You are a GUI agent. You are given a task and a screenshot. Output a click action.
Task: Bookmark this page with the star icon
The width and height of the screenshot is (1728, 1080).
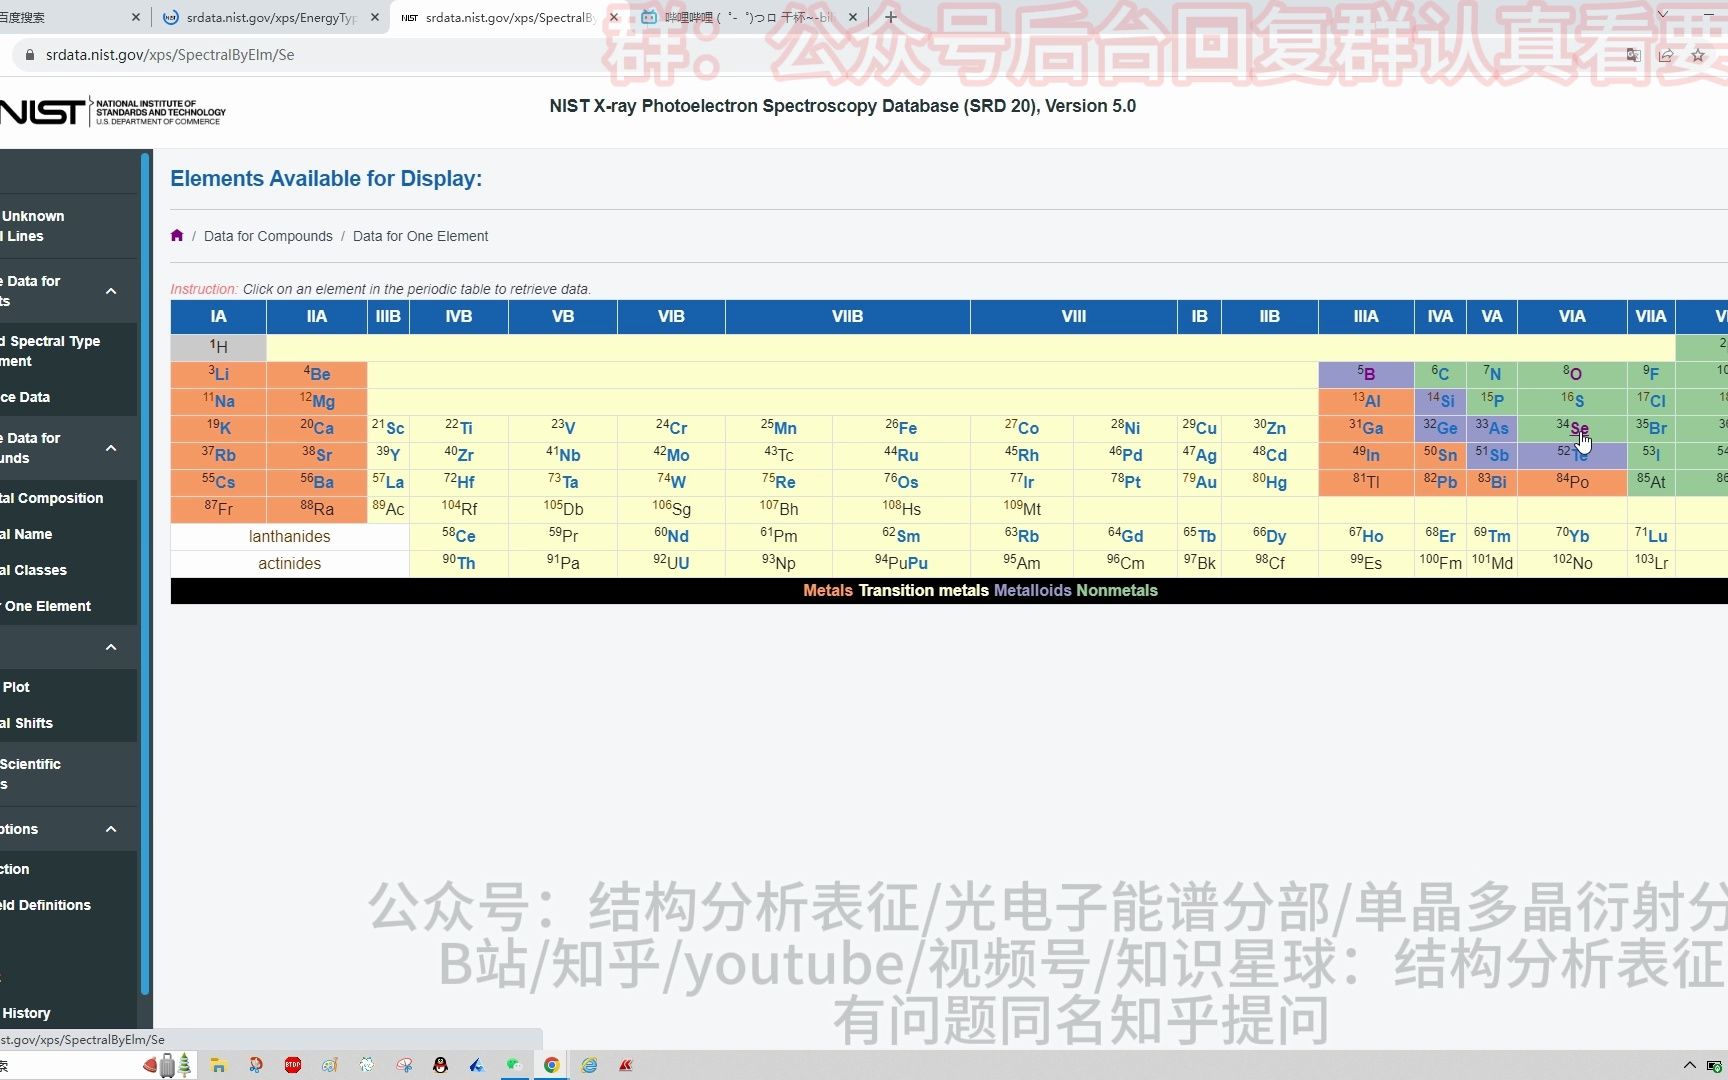(1698, 55)
